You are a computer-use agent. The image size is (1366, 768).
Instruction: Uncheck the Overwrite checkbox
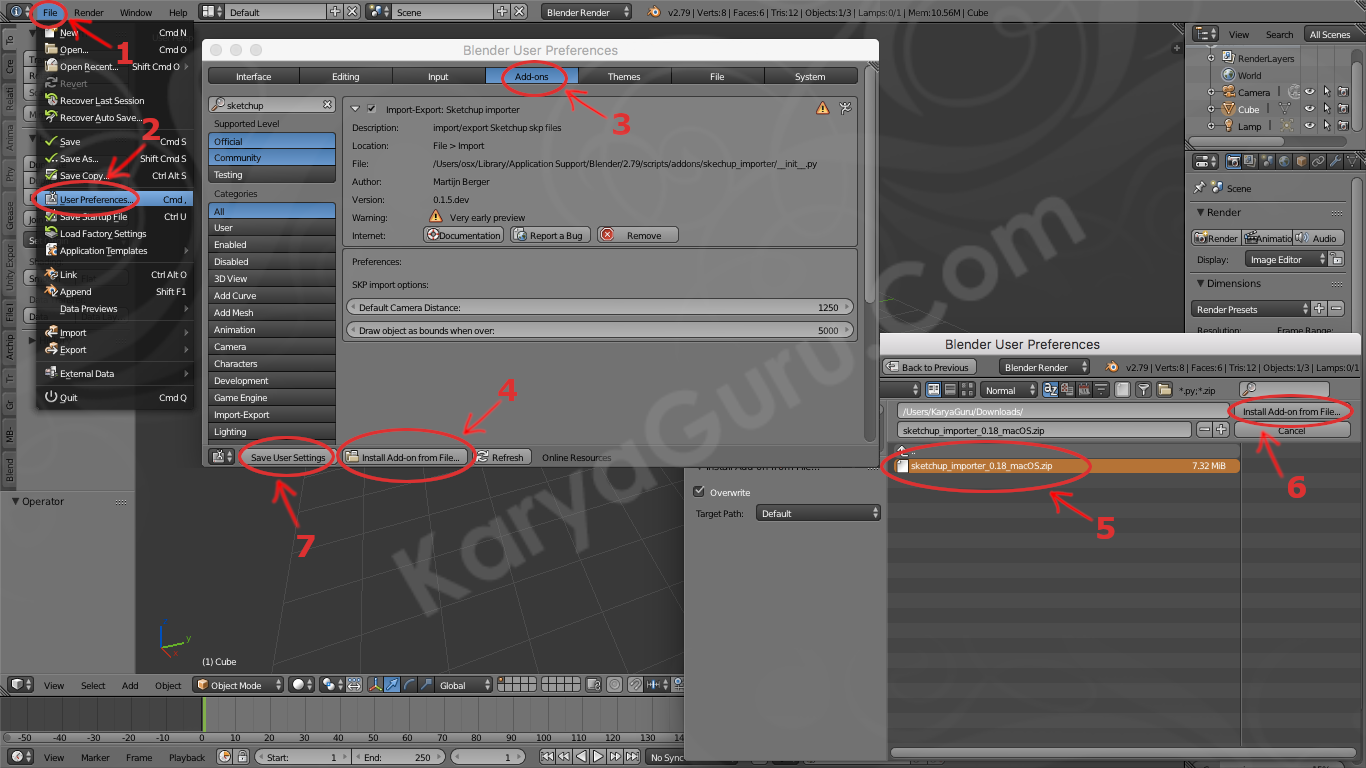pyautogui.click(x=700, y=492)
